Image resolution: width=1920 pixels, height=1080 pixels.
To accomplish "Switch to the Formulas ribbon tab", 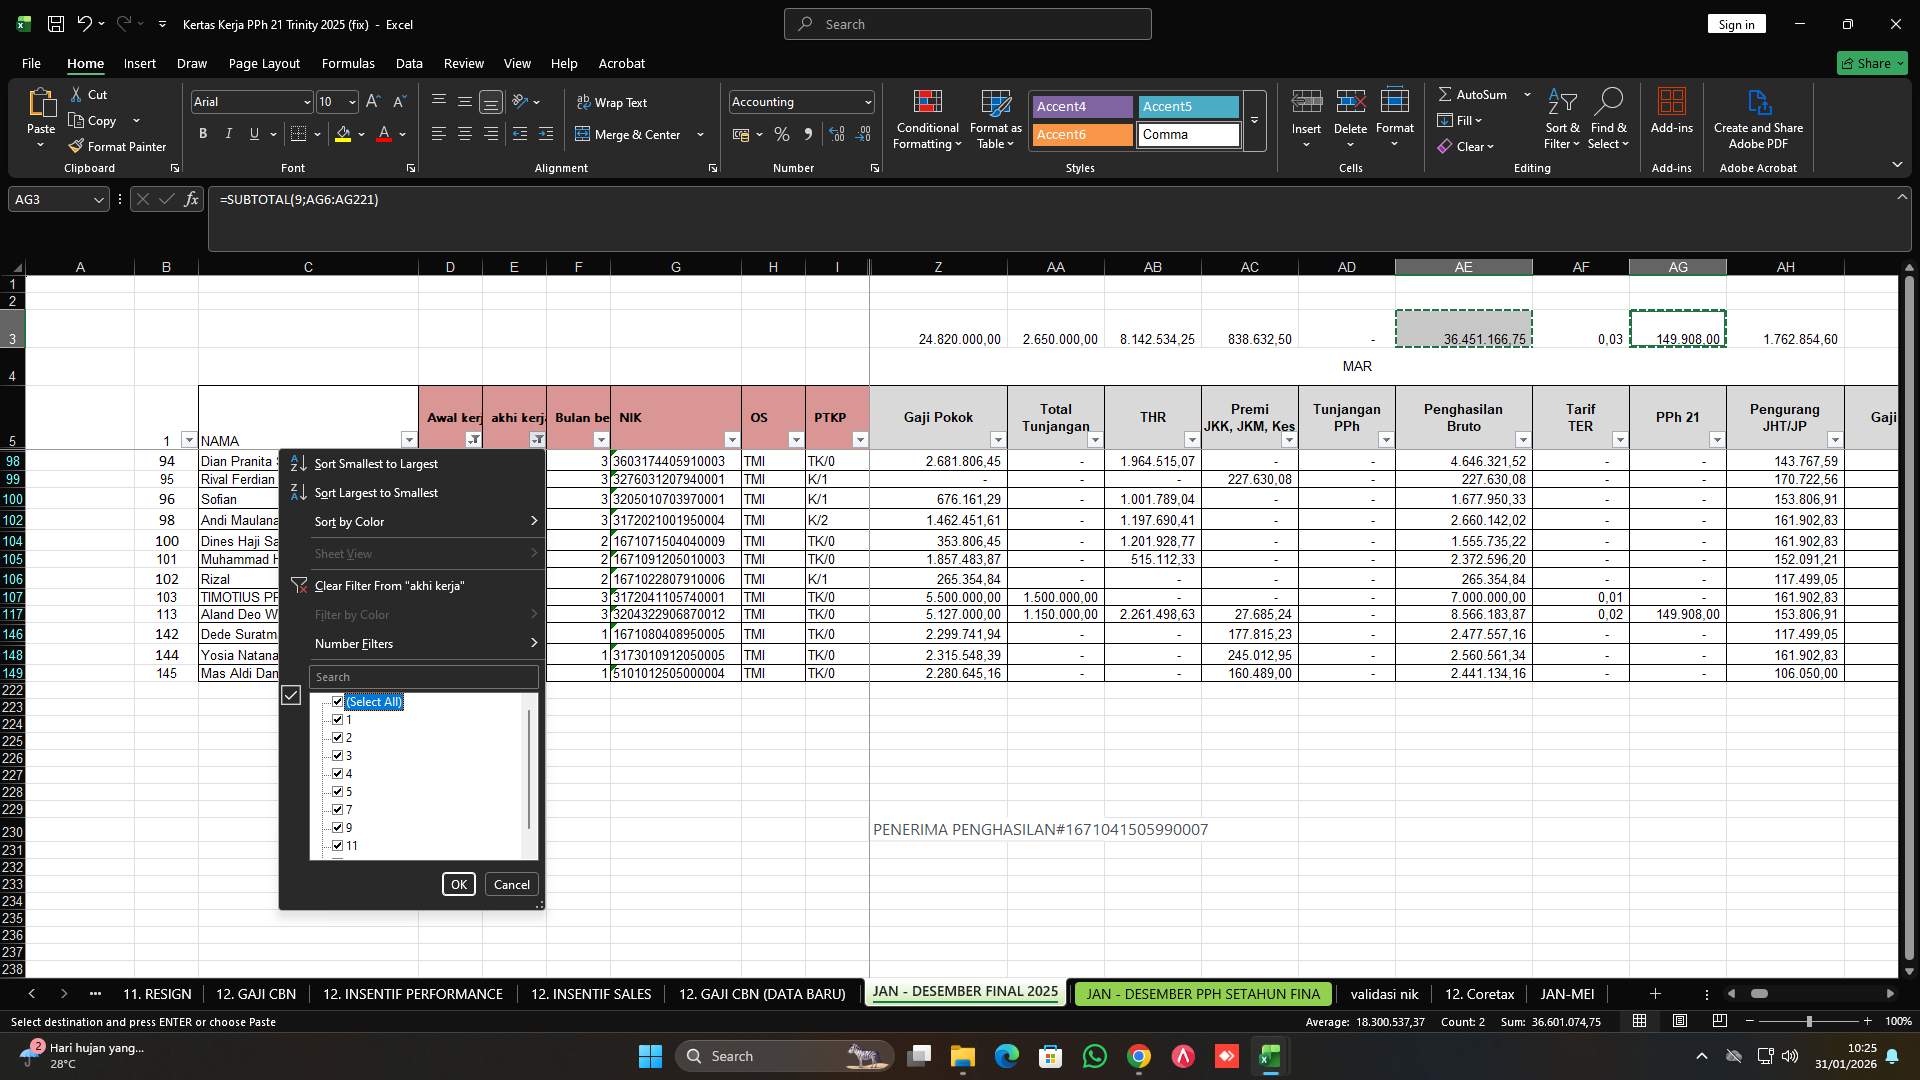I will coord(348,63).
